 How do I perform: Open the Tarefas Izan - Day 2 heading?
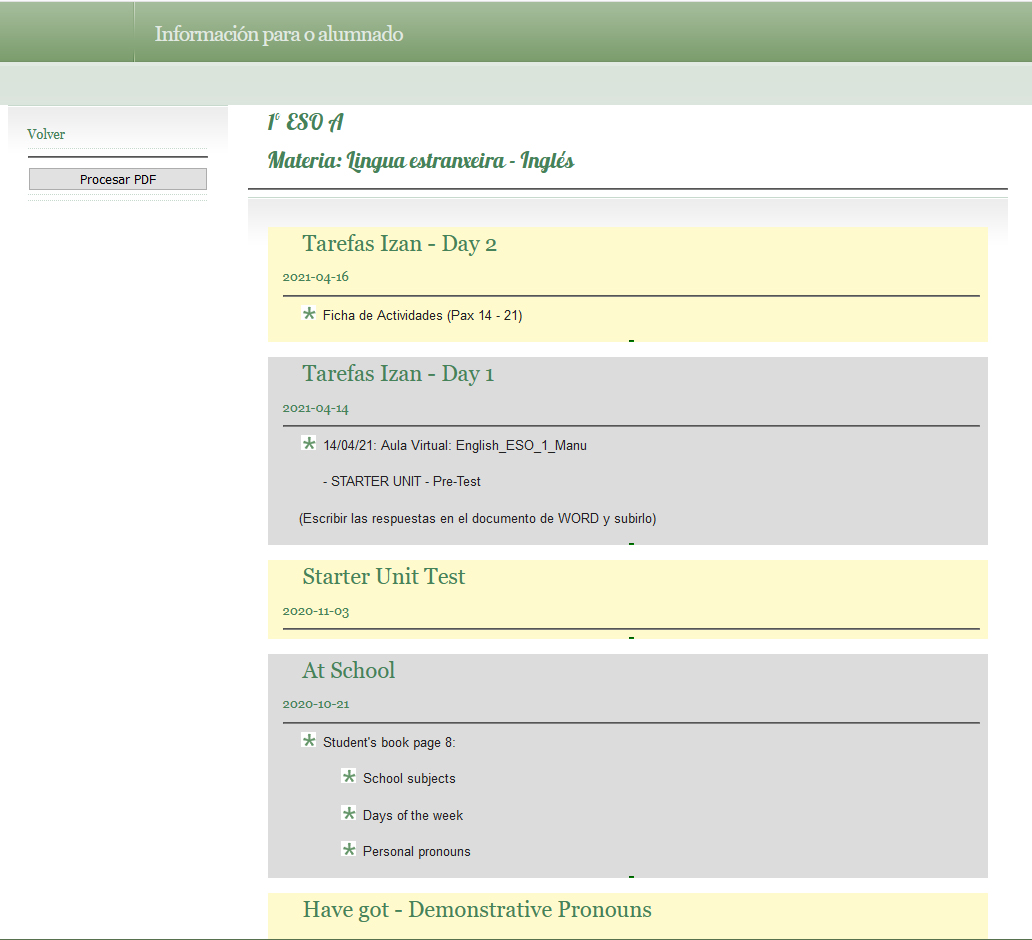pos(399,244)
